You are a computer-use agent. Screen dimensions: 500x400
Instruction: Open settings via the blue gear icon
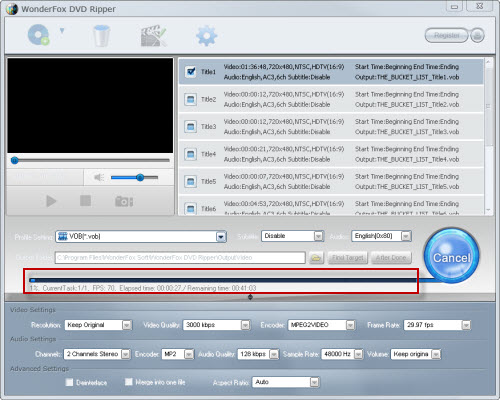point(206,36)
